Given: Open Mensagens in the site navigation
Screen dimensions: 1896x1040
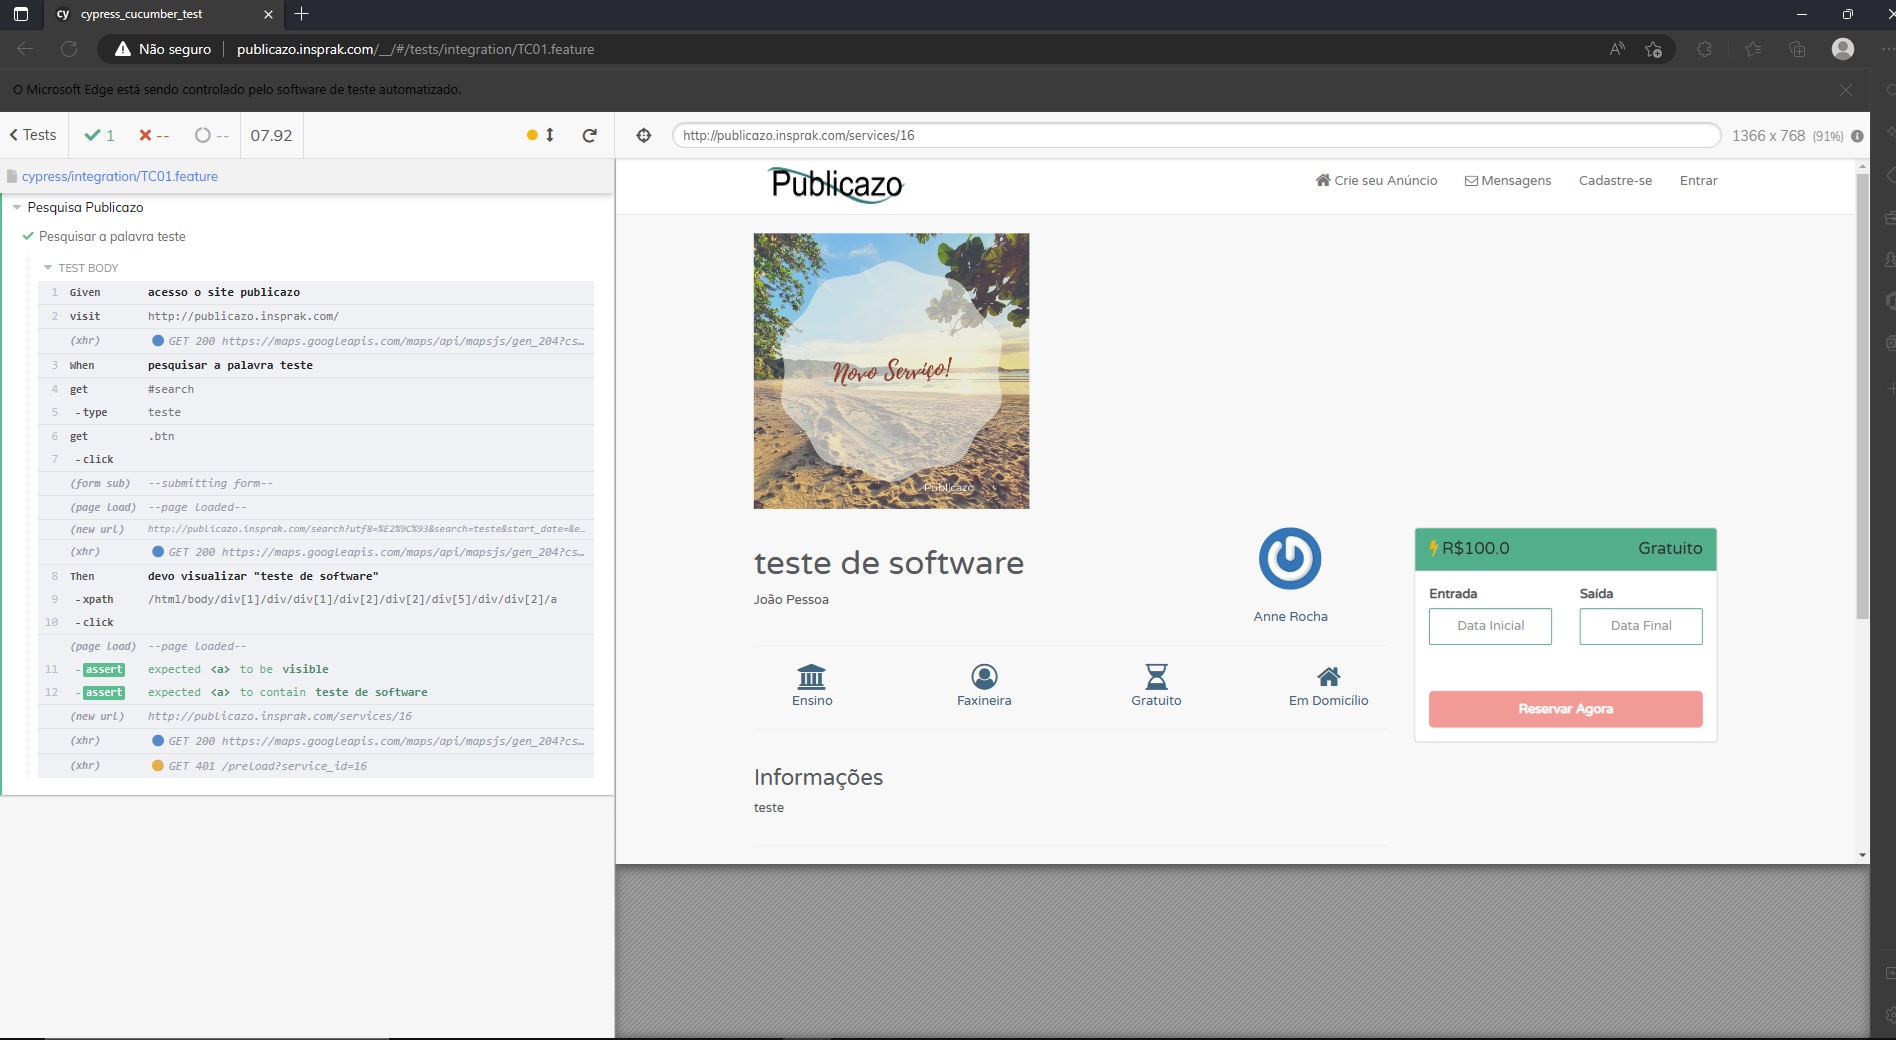Looking at the screenshot, I should click(x=1508, y=181).
